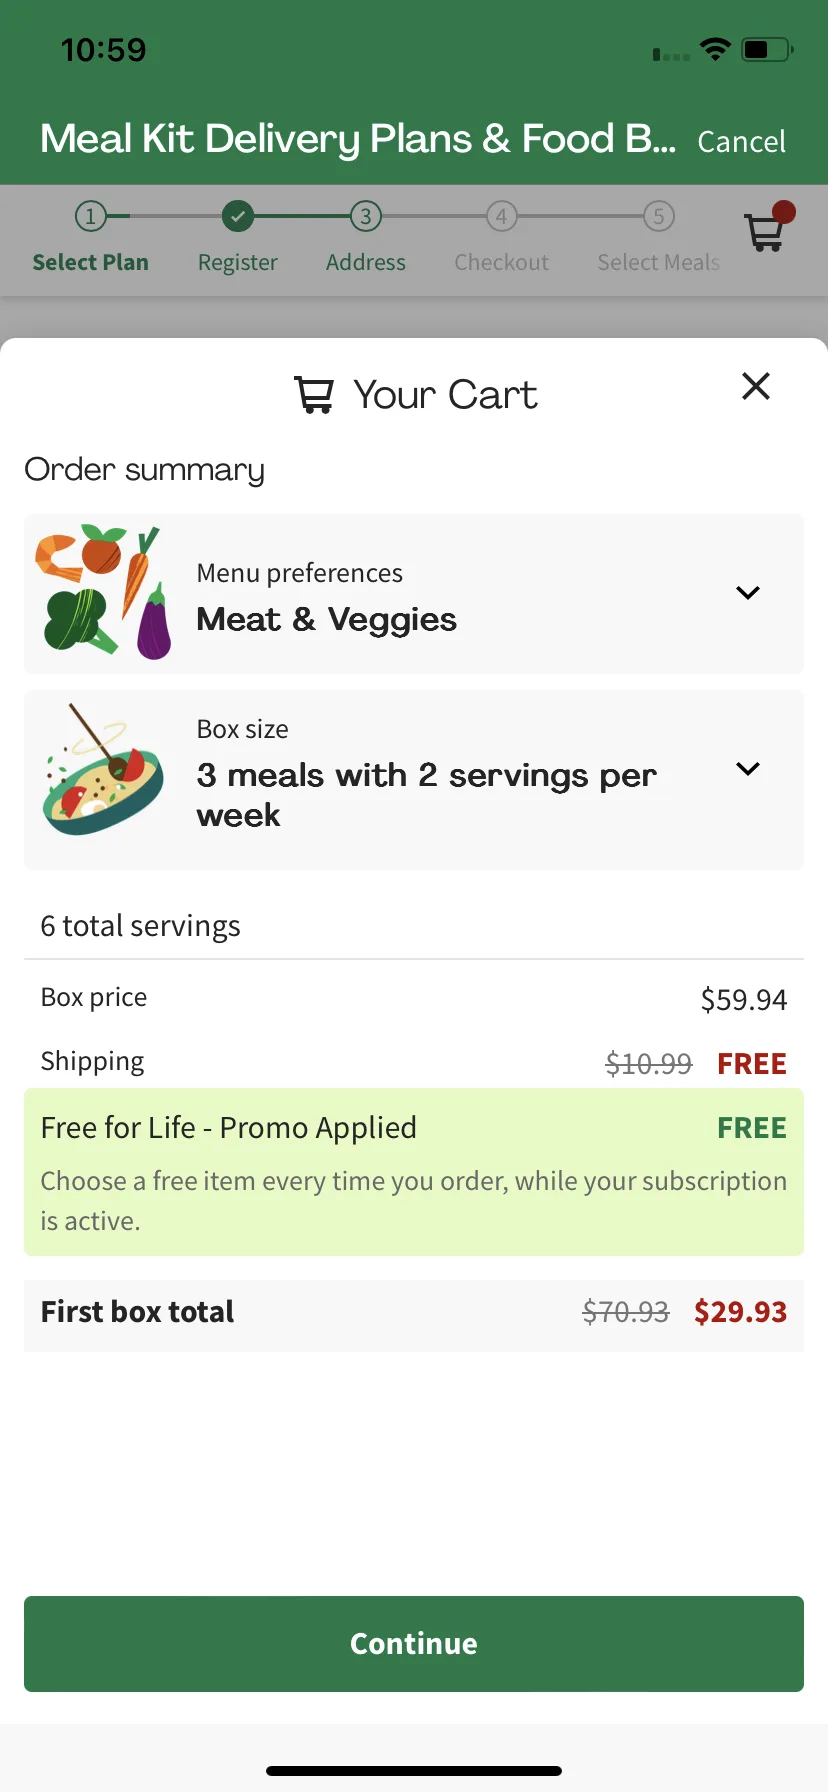Expand the Menu preferences chevron
This screenshot has height=1792, width=828.
(x=748, y=593)
